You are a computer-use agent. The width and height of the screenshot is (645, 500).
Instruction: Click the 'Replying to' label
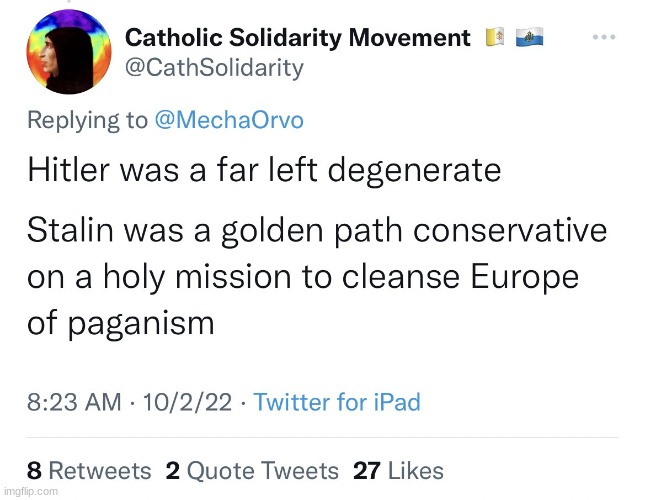87,121
